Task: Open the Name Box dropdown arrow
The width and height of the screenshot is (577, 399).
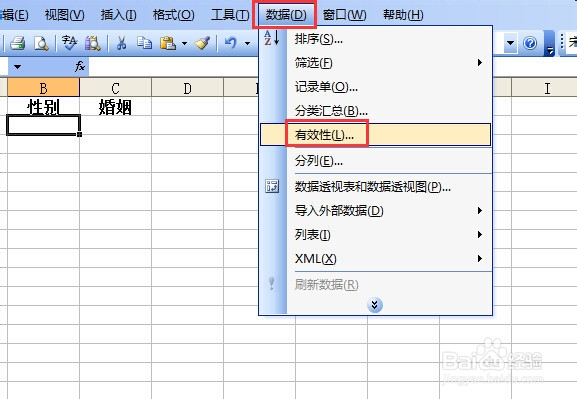Action: click(17, 67)
